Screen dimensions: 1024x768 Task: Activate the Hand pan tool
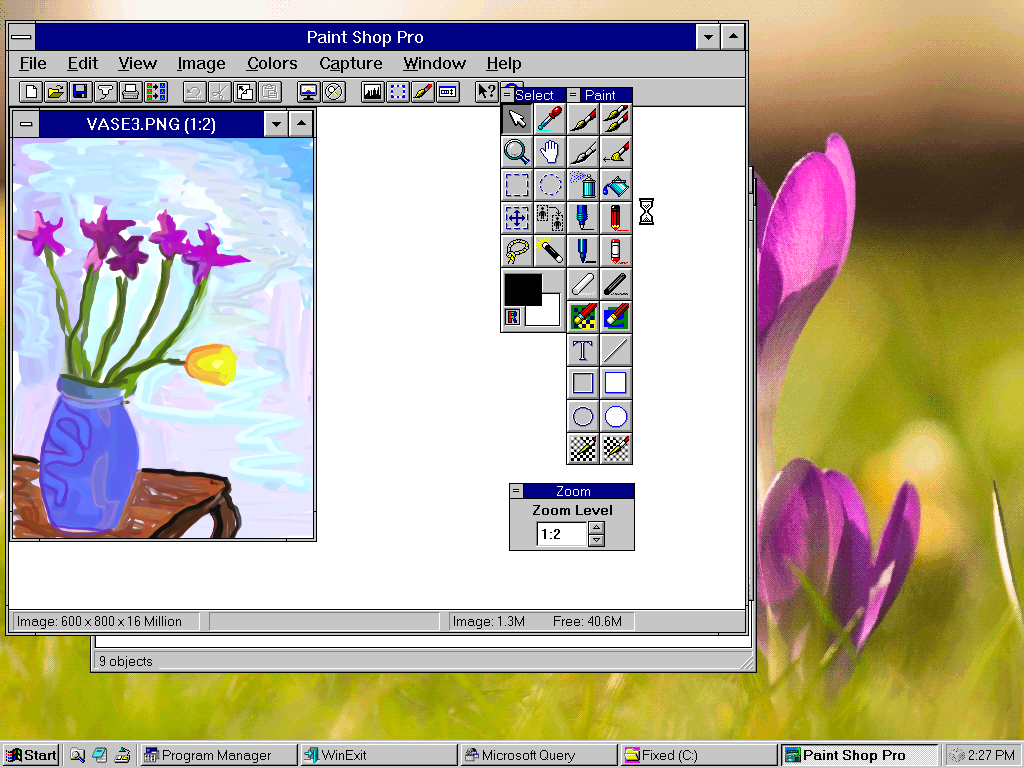click(x=550, y=151)
